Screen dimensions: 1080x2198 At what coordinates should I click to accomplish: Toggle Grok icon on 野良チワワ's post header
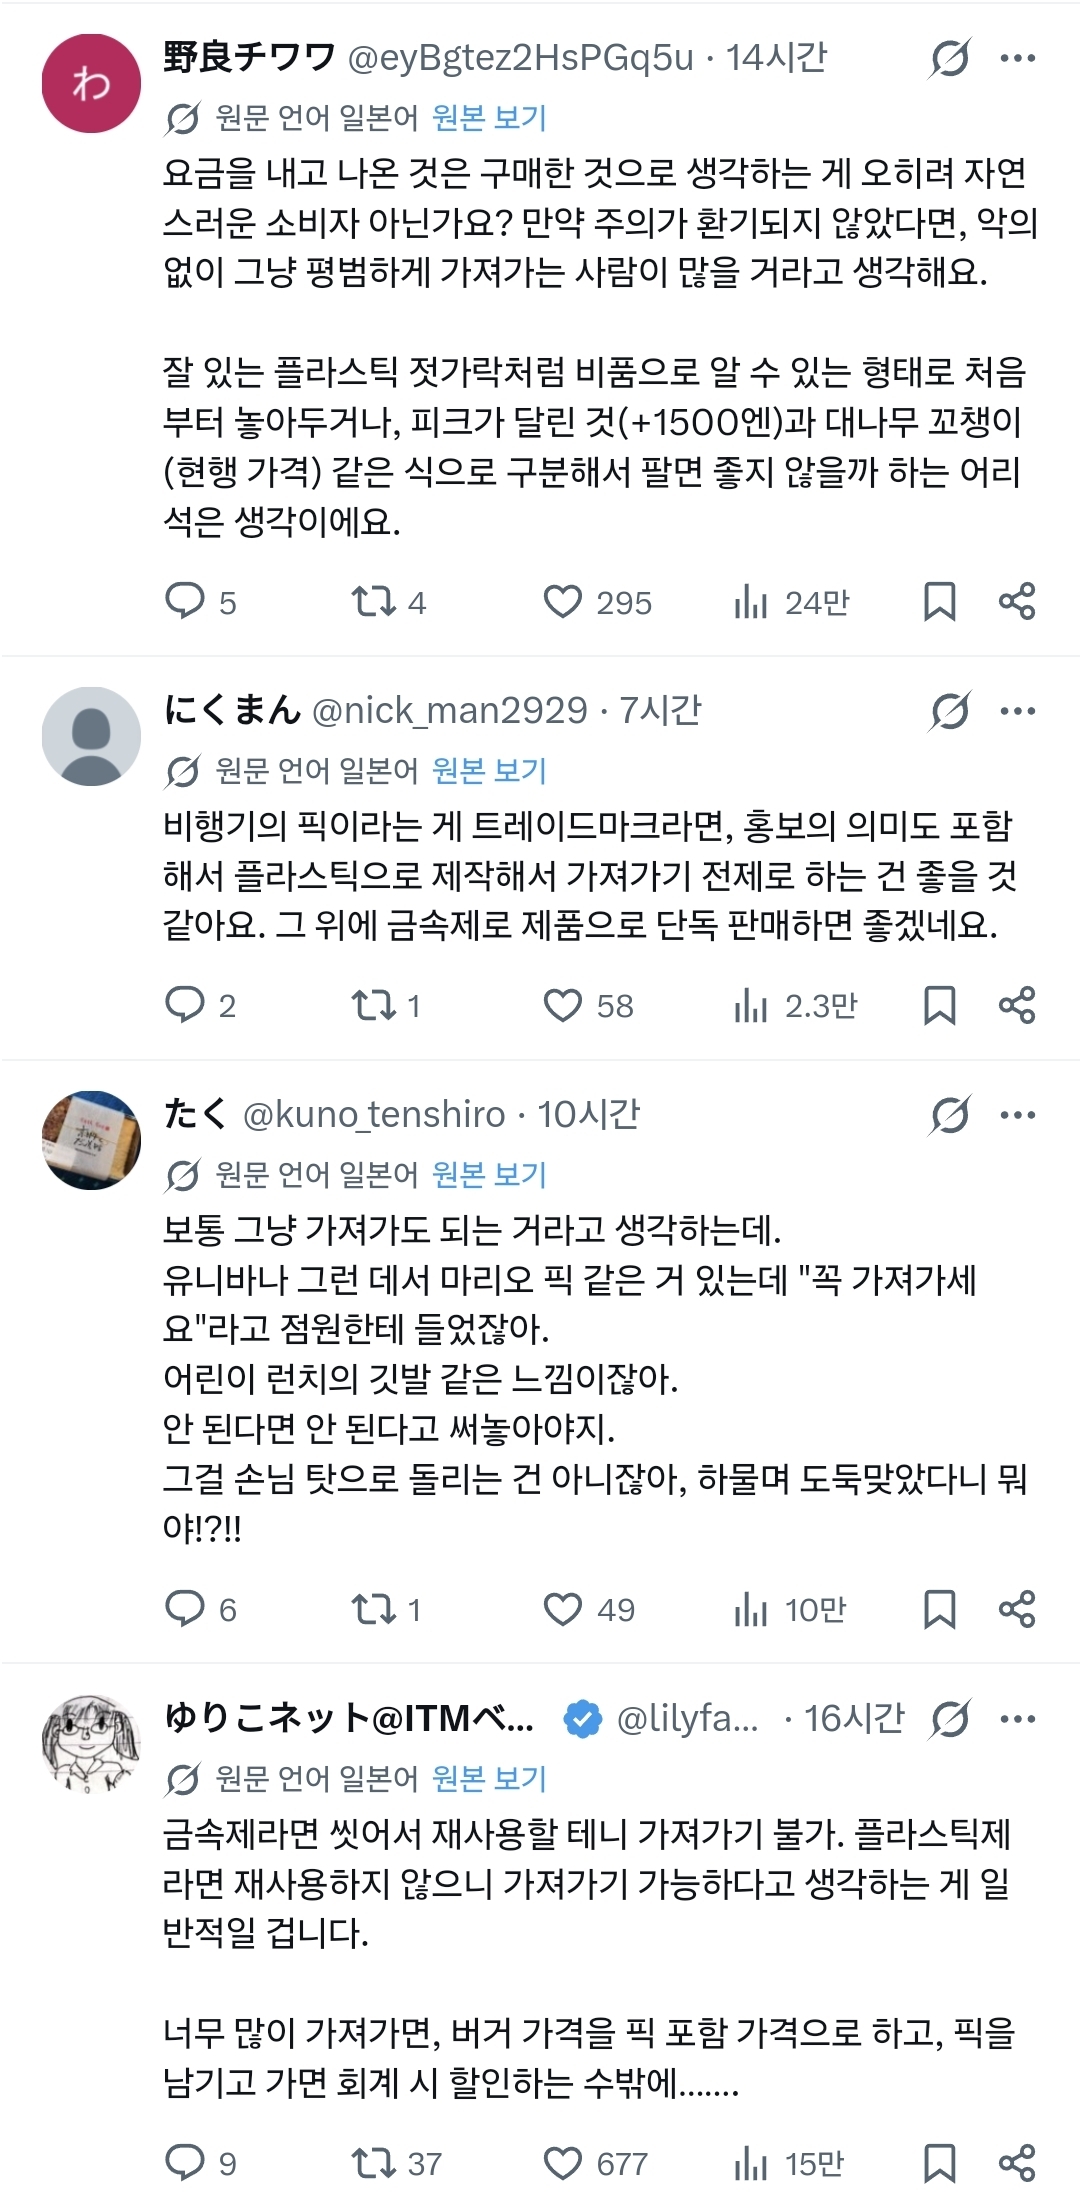tap(949, 58)
